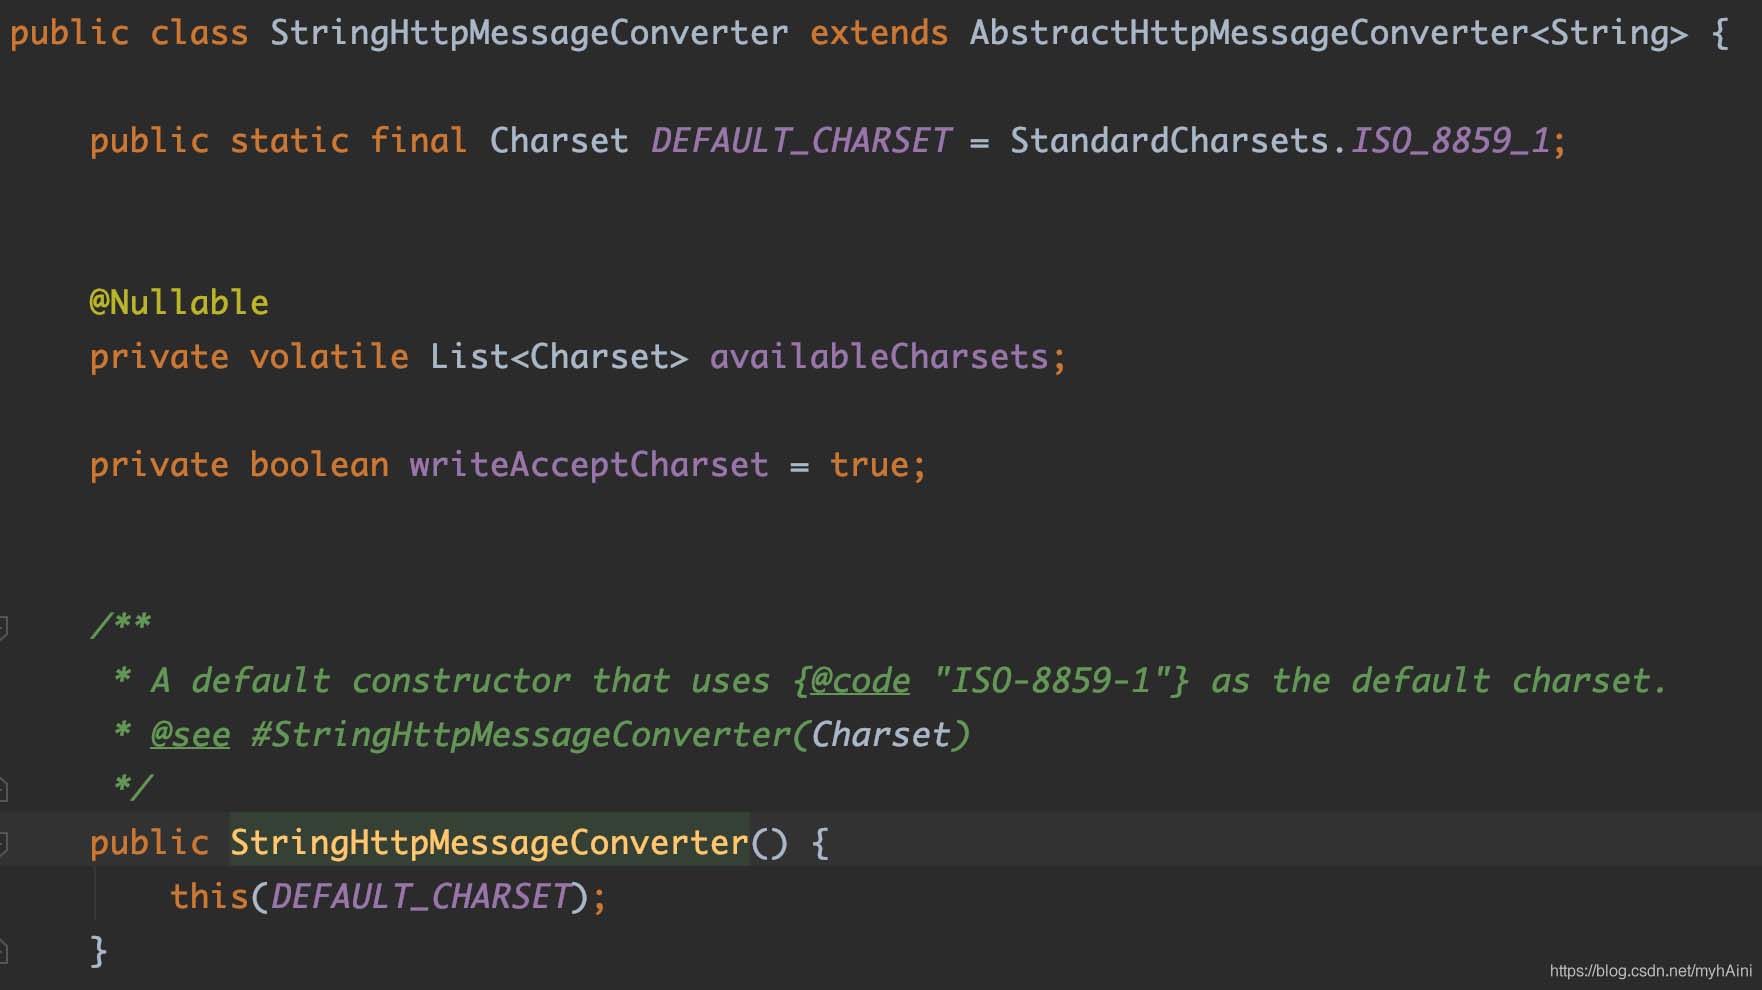
Task: Click the @Nullable annotation
Action: [179, 302]
